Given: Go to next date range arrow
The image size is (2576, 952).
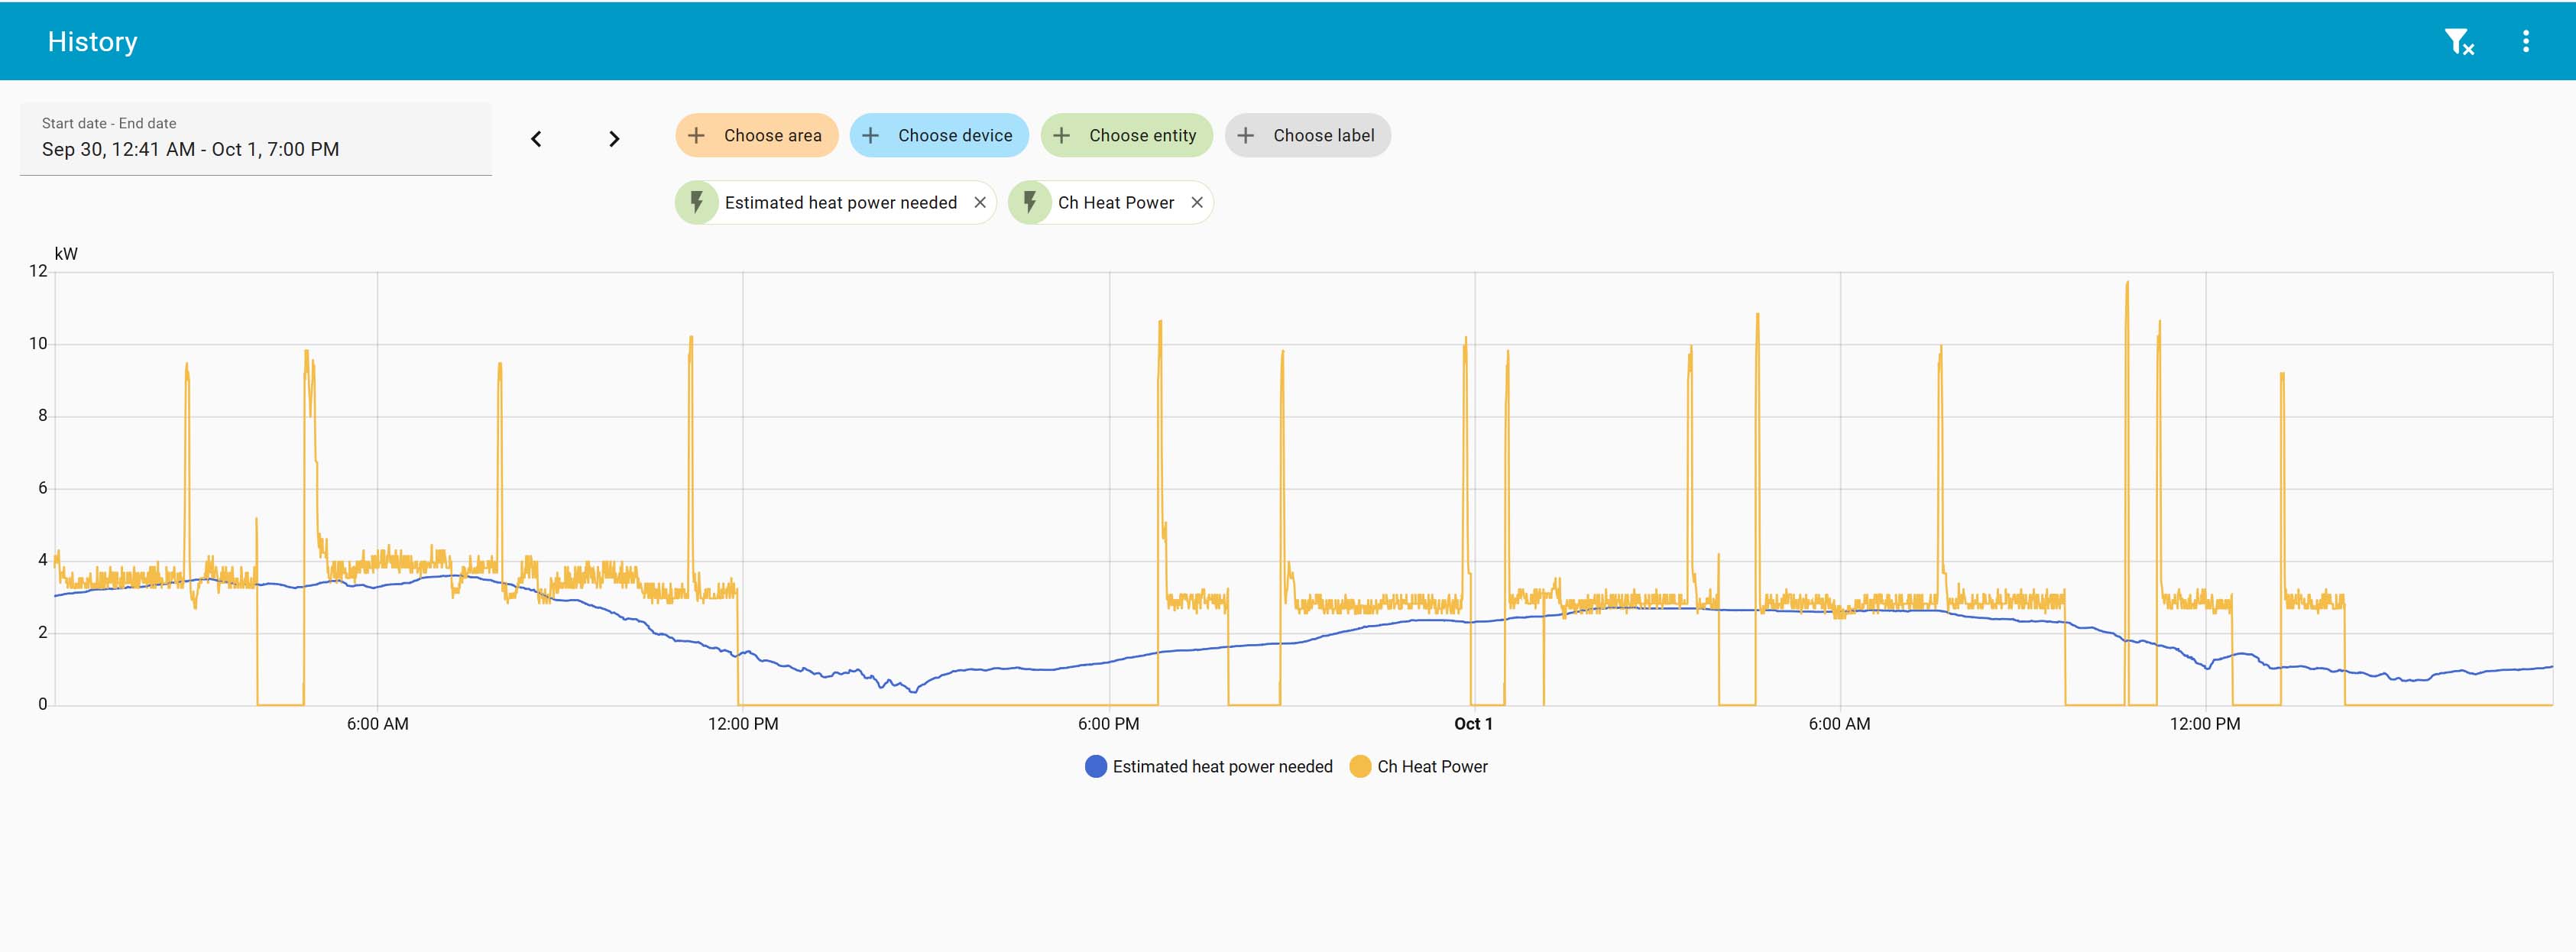Looking at the screenshot, I should (x=614, y=139).
